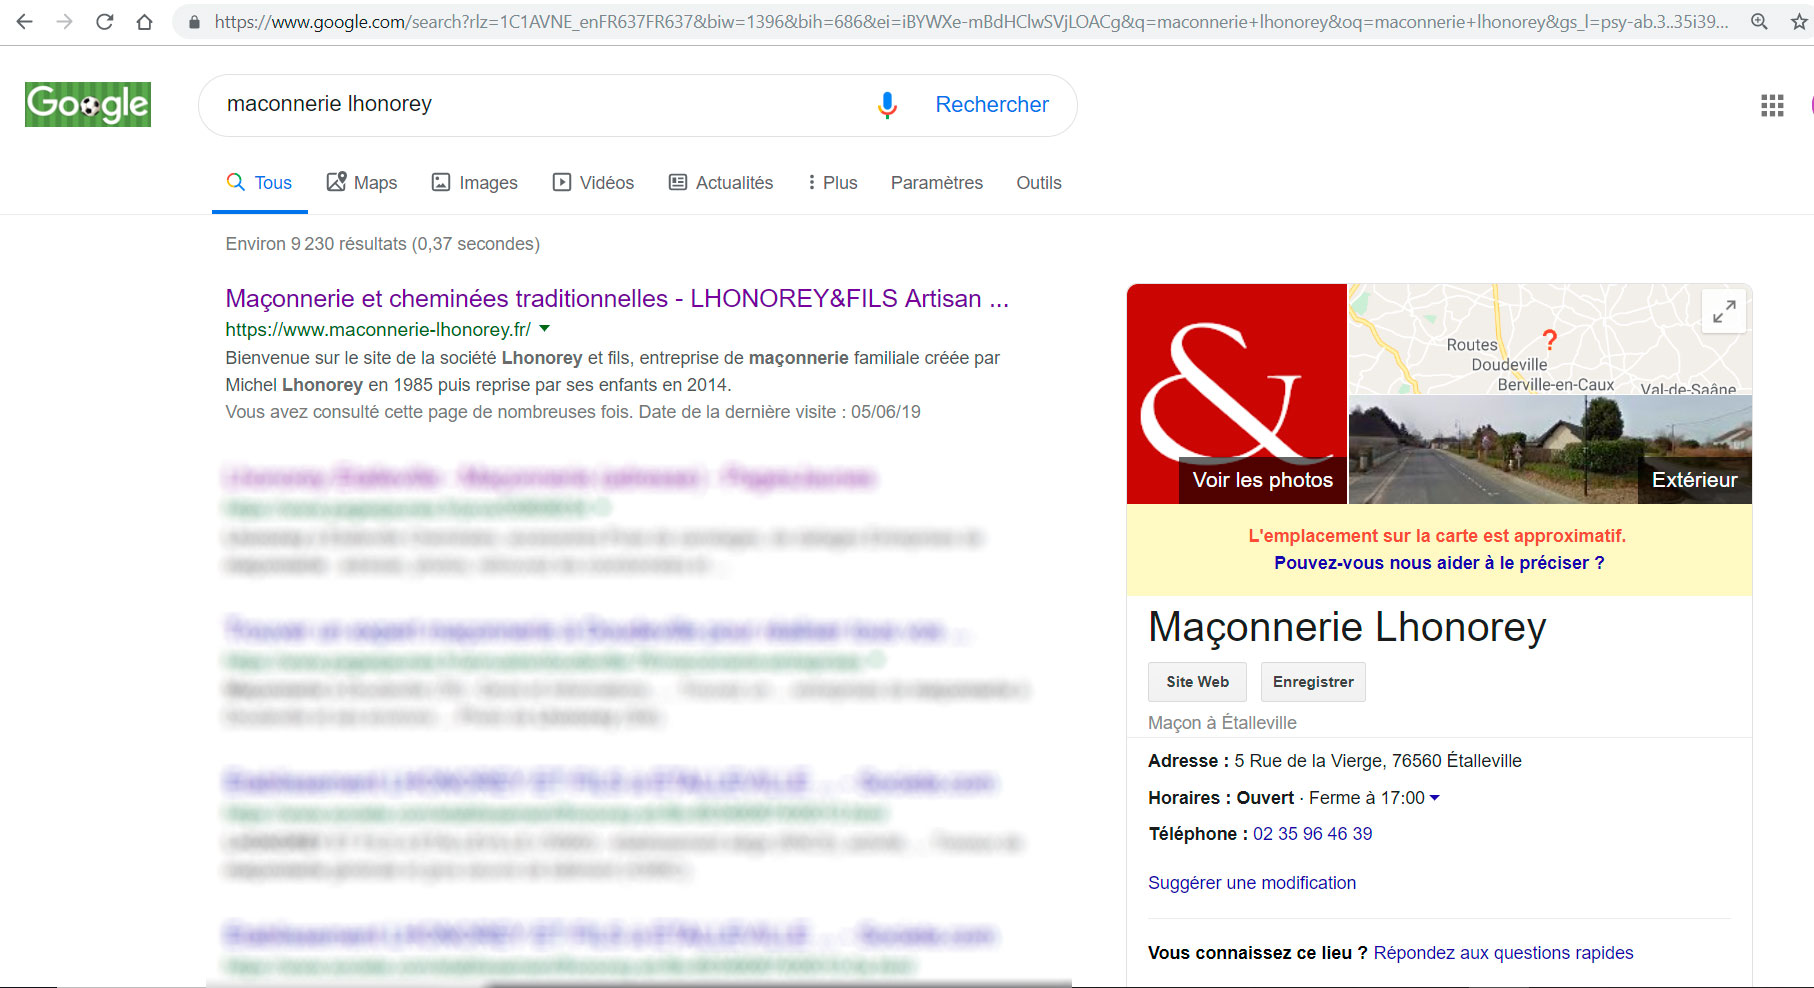
Task: Open the Extérieur street view thumbnail
Action: pos(1550,450)
